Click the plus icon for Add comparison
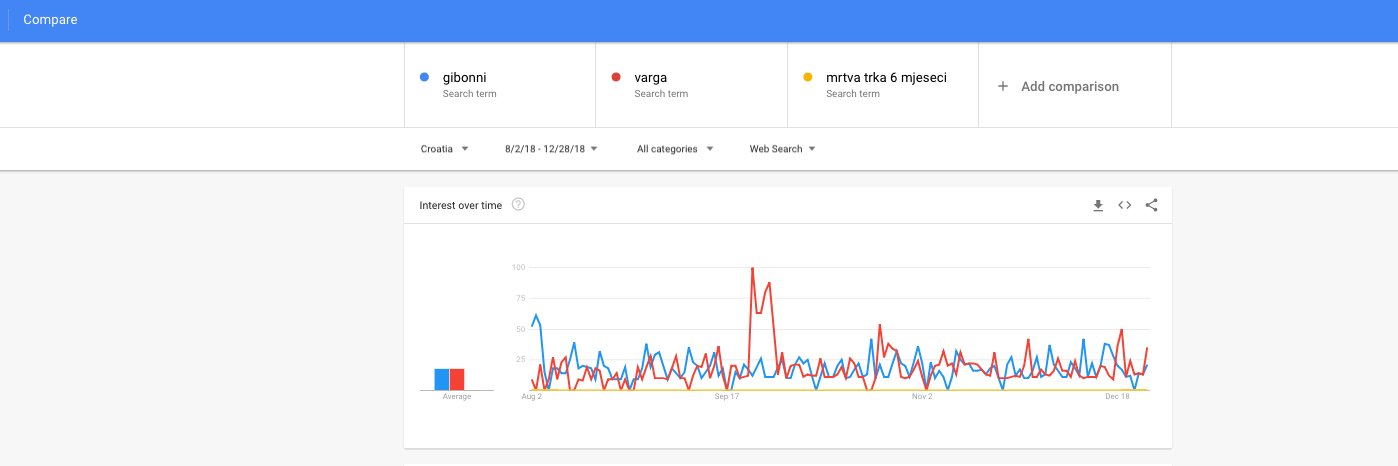 pyautogui.click(x=1003, y=86)
